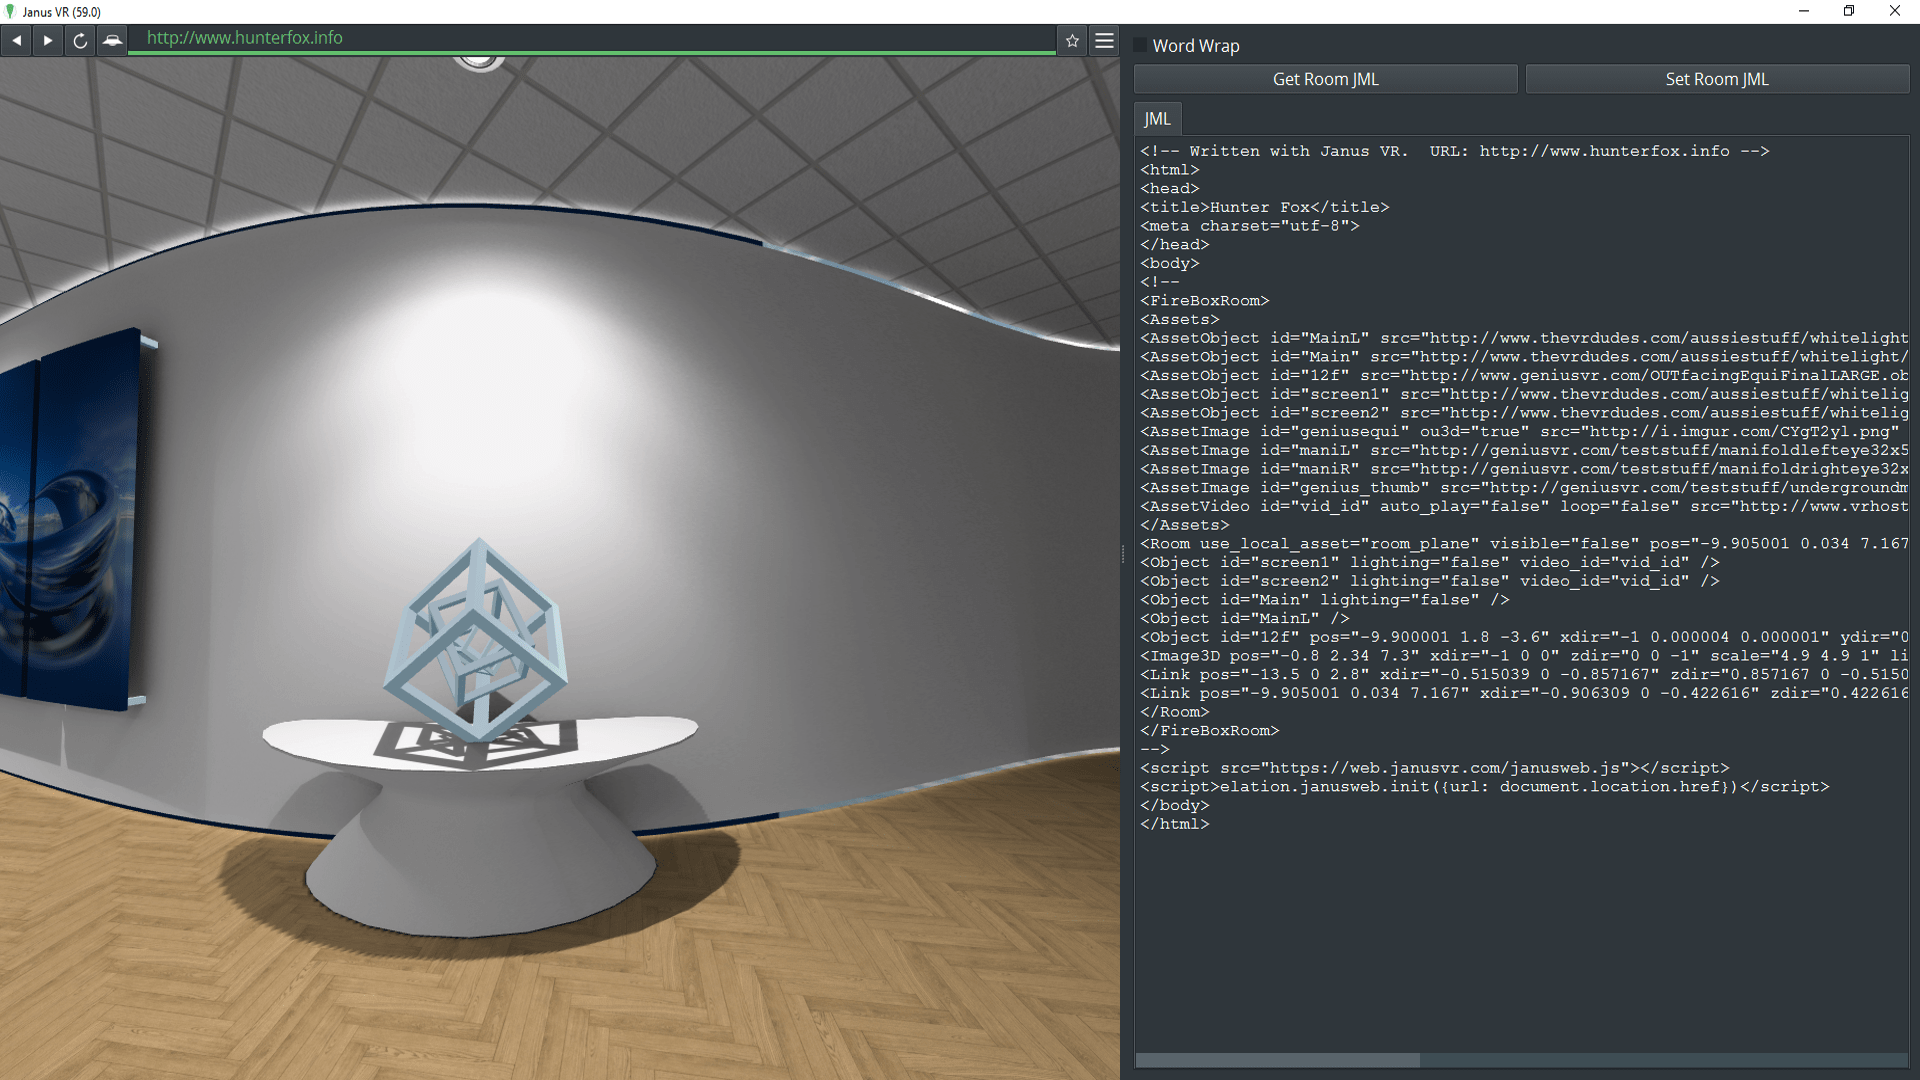Reload the hunterfox.info page
The height and width of the screenshot is (1080, 1920).
click(80, 40)
